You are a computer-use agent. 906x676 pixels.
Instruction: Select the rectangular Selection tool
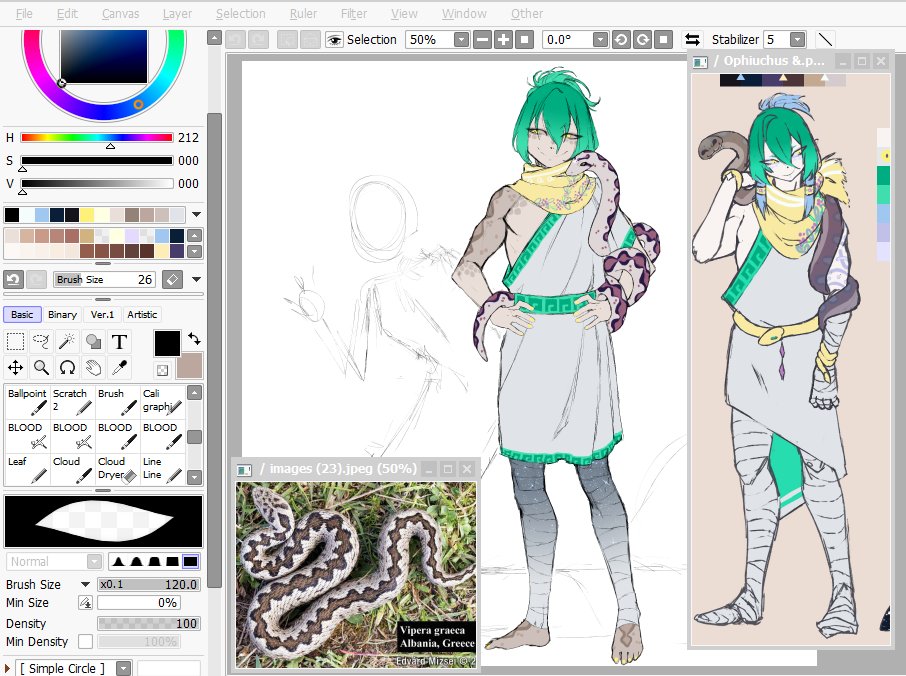(15, 341)
